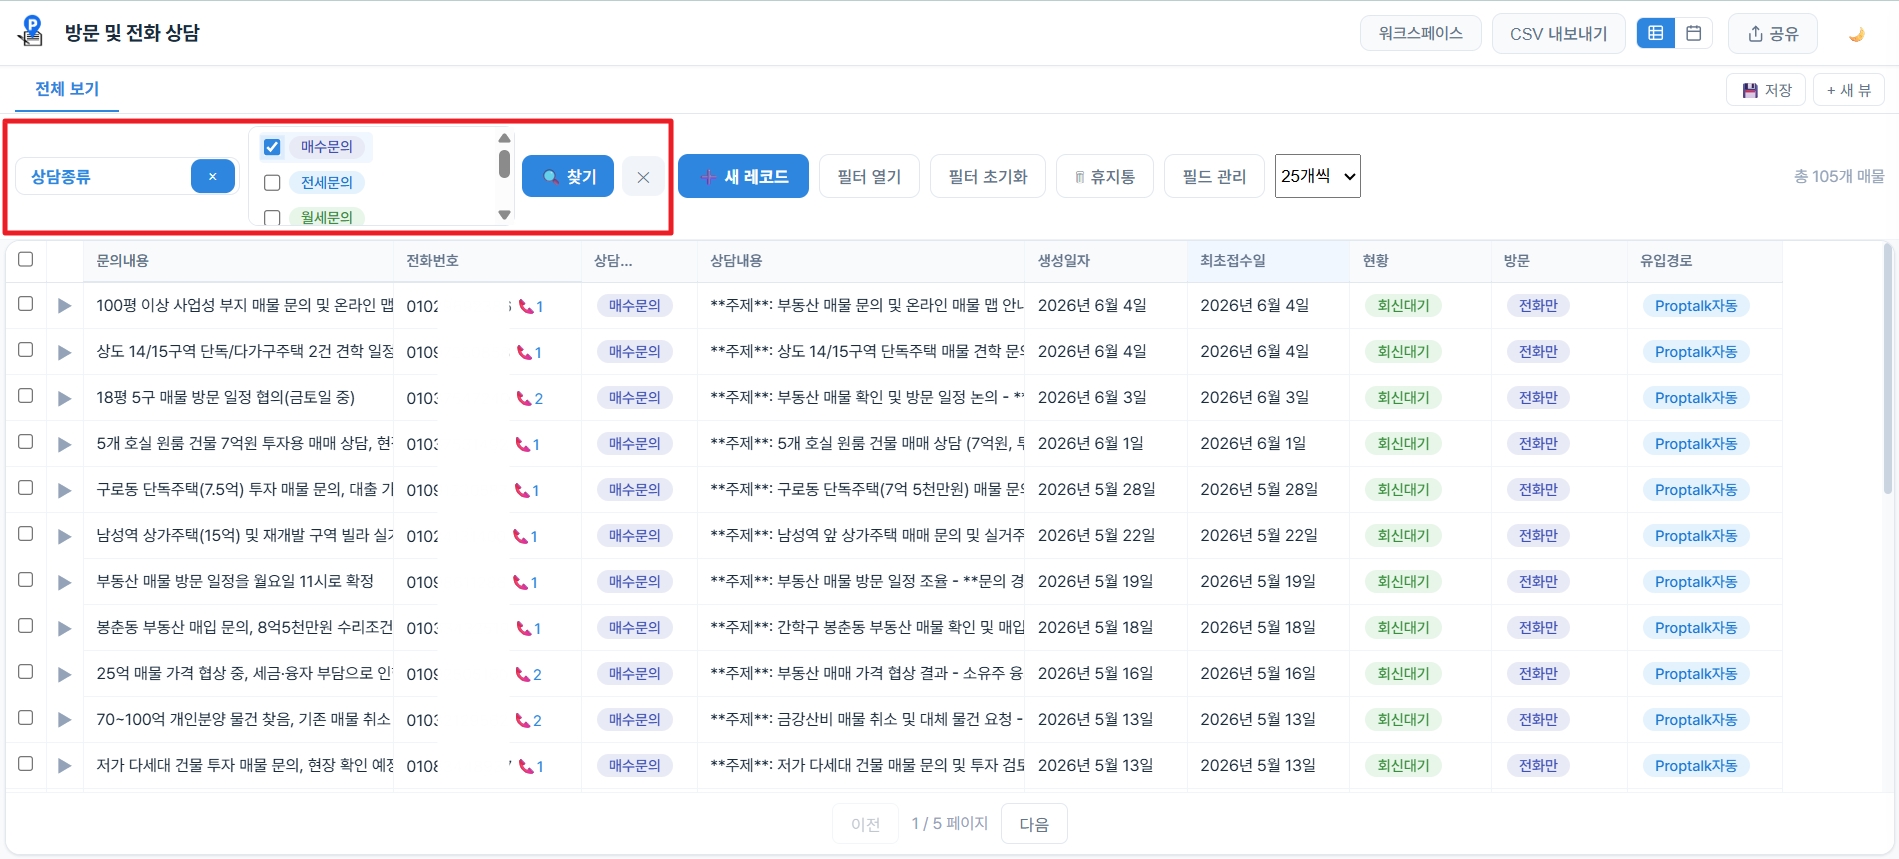Click phone icon in 저가 다세대 건물 row
Screen dimensions: 1899x859
coord(526,767)
